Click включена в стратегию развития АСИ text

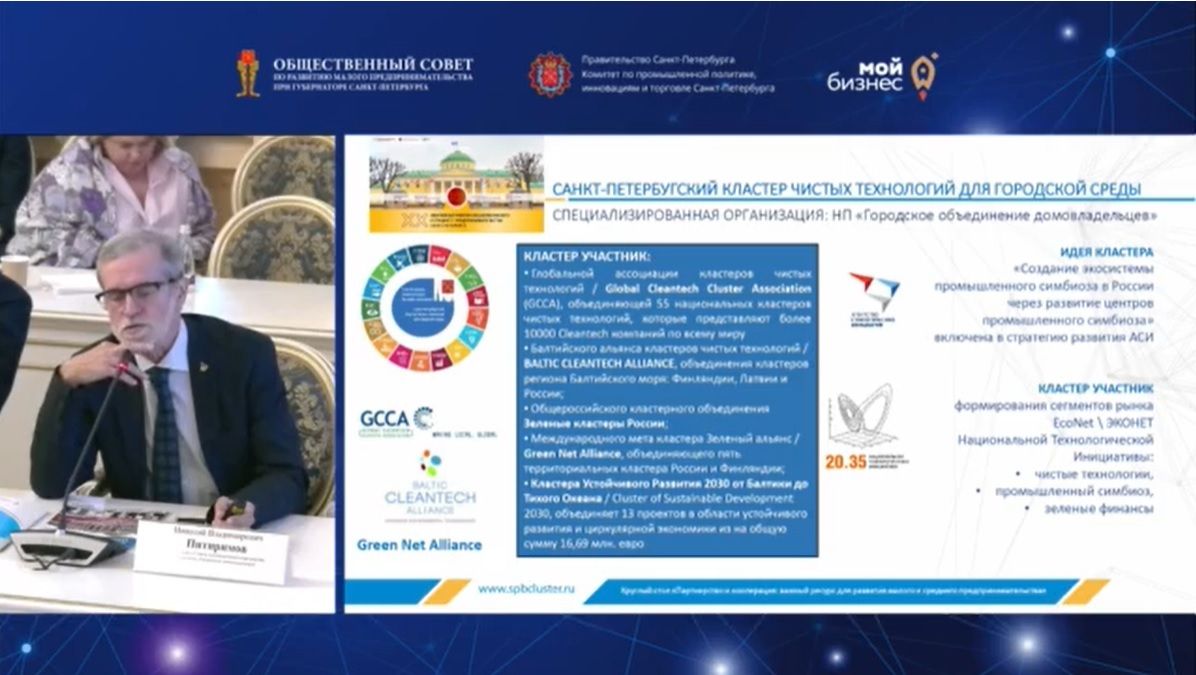[x=1043, y=337]
